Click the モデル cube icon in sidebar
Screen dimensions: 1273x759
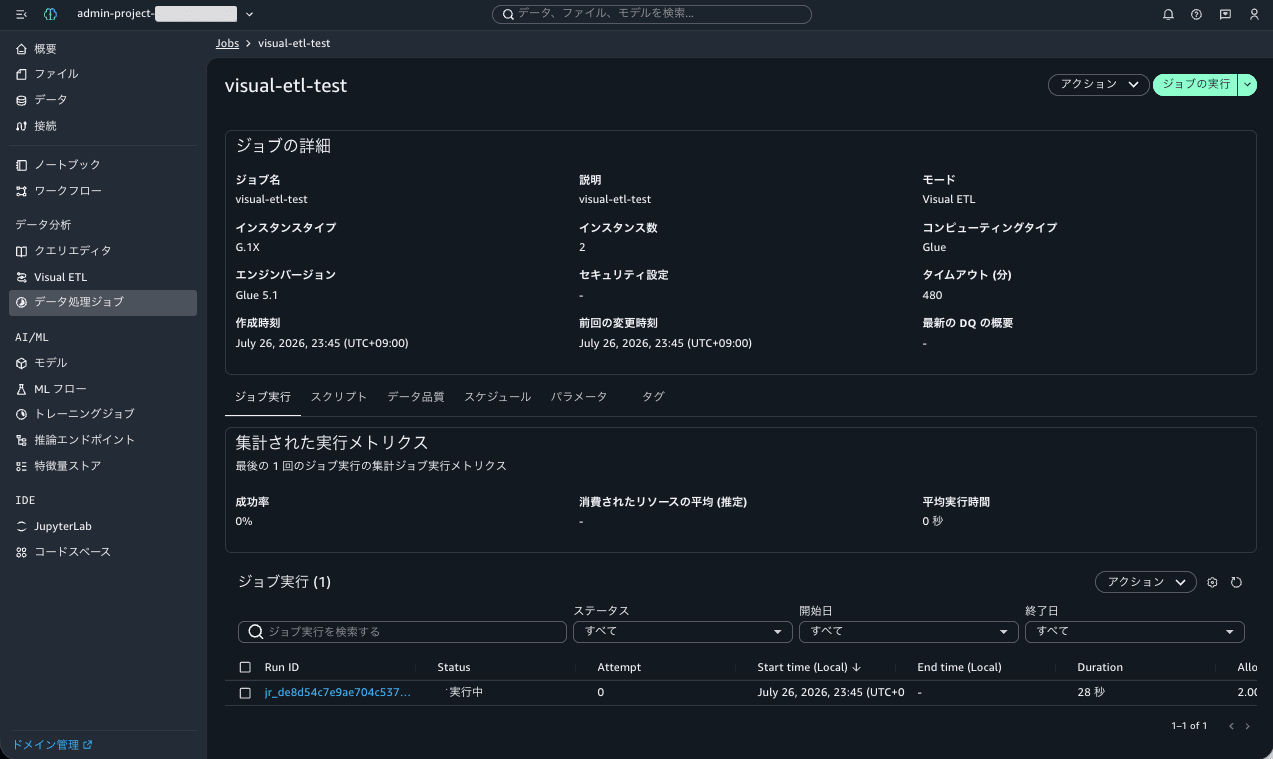22,363
